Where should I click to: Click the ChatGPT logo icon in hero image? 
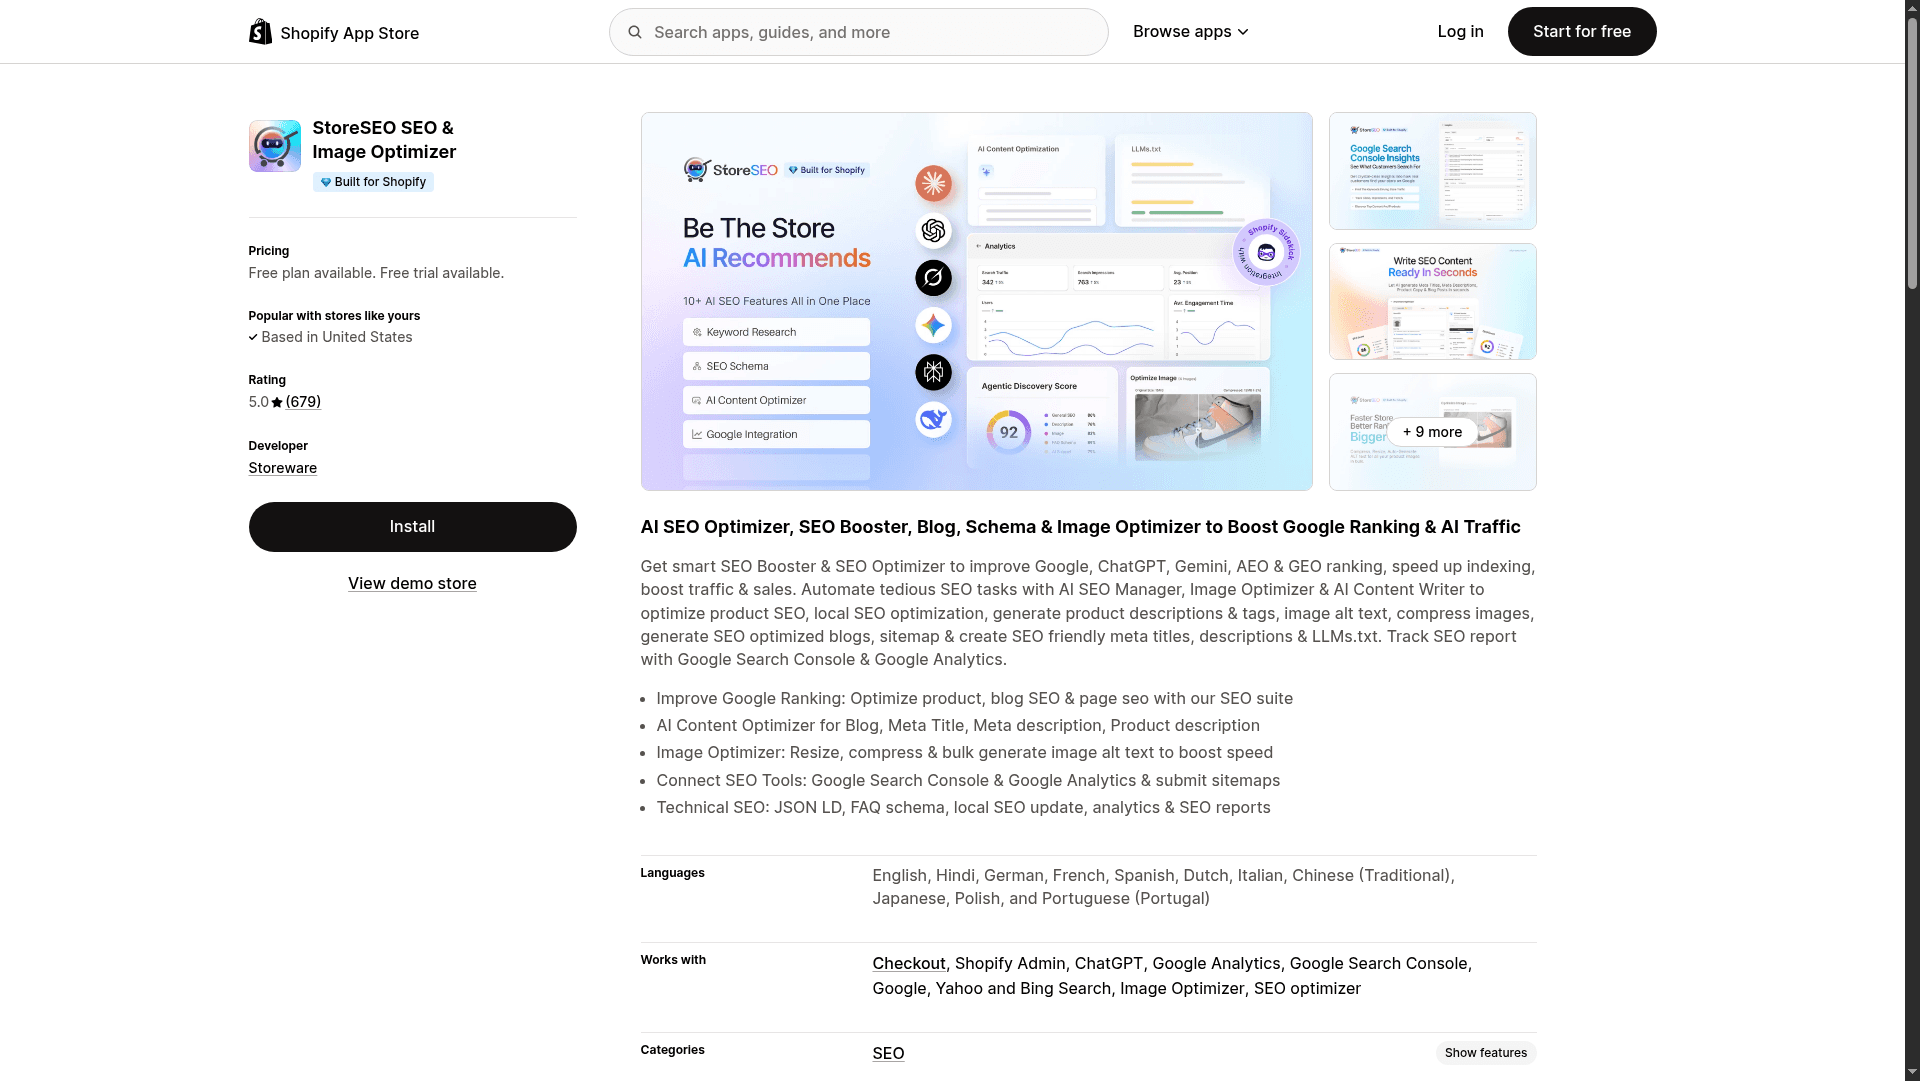coord(933,231)
